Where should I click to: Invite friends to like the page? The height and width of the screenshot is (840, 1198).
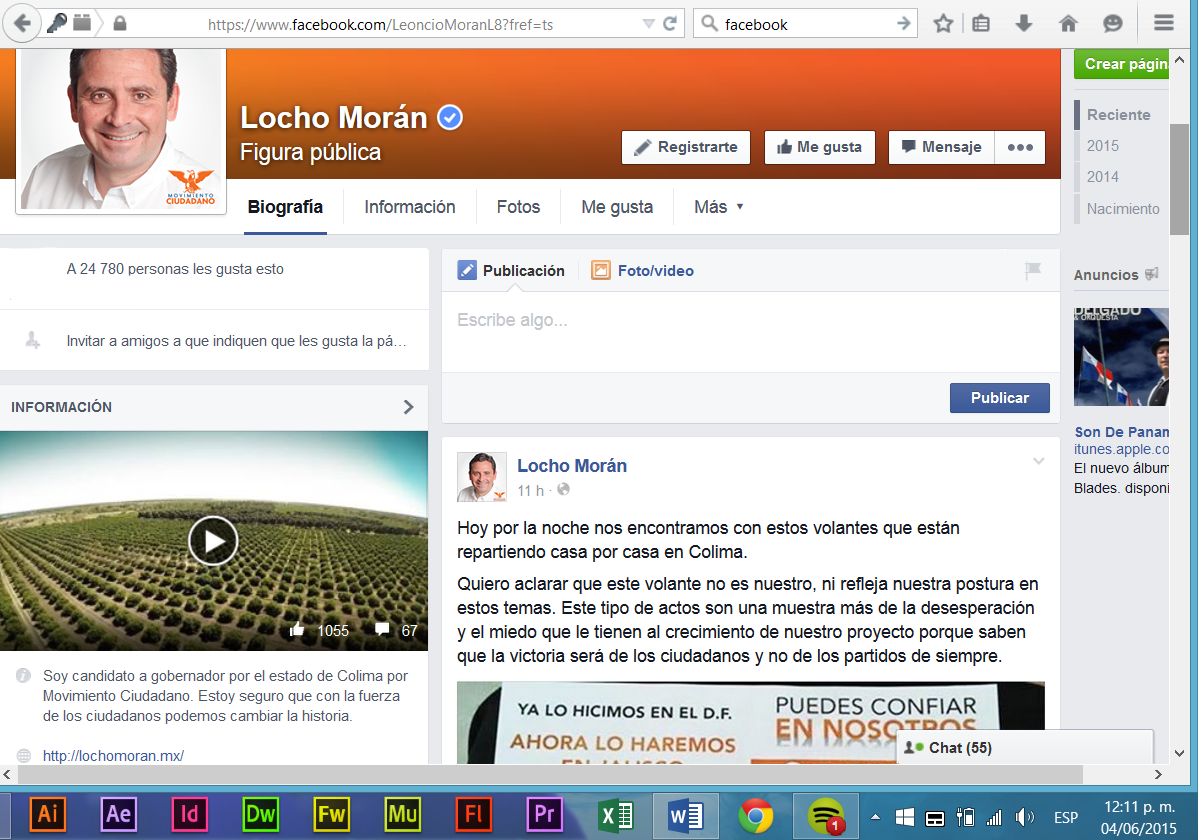click(236, 341)
